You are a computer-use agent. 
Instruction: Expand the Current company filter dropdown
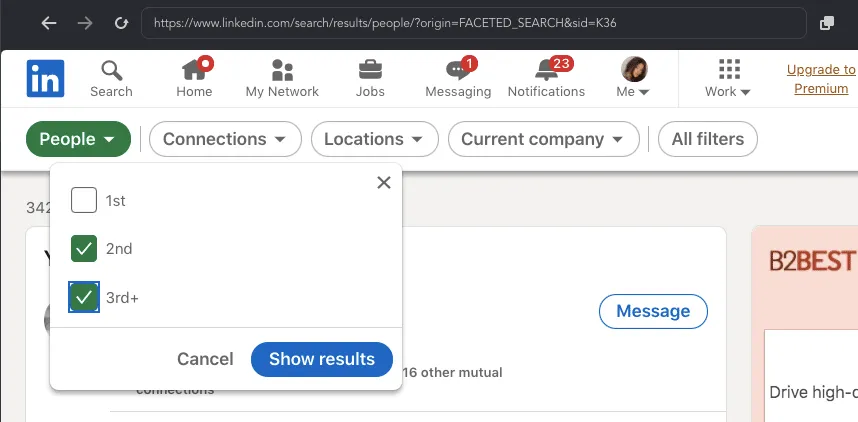pyautogui.click(x=543, y=139)
